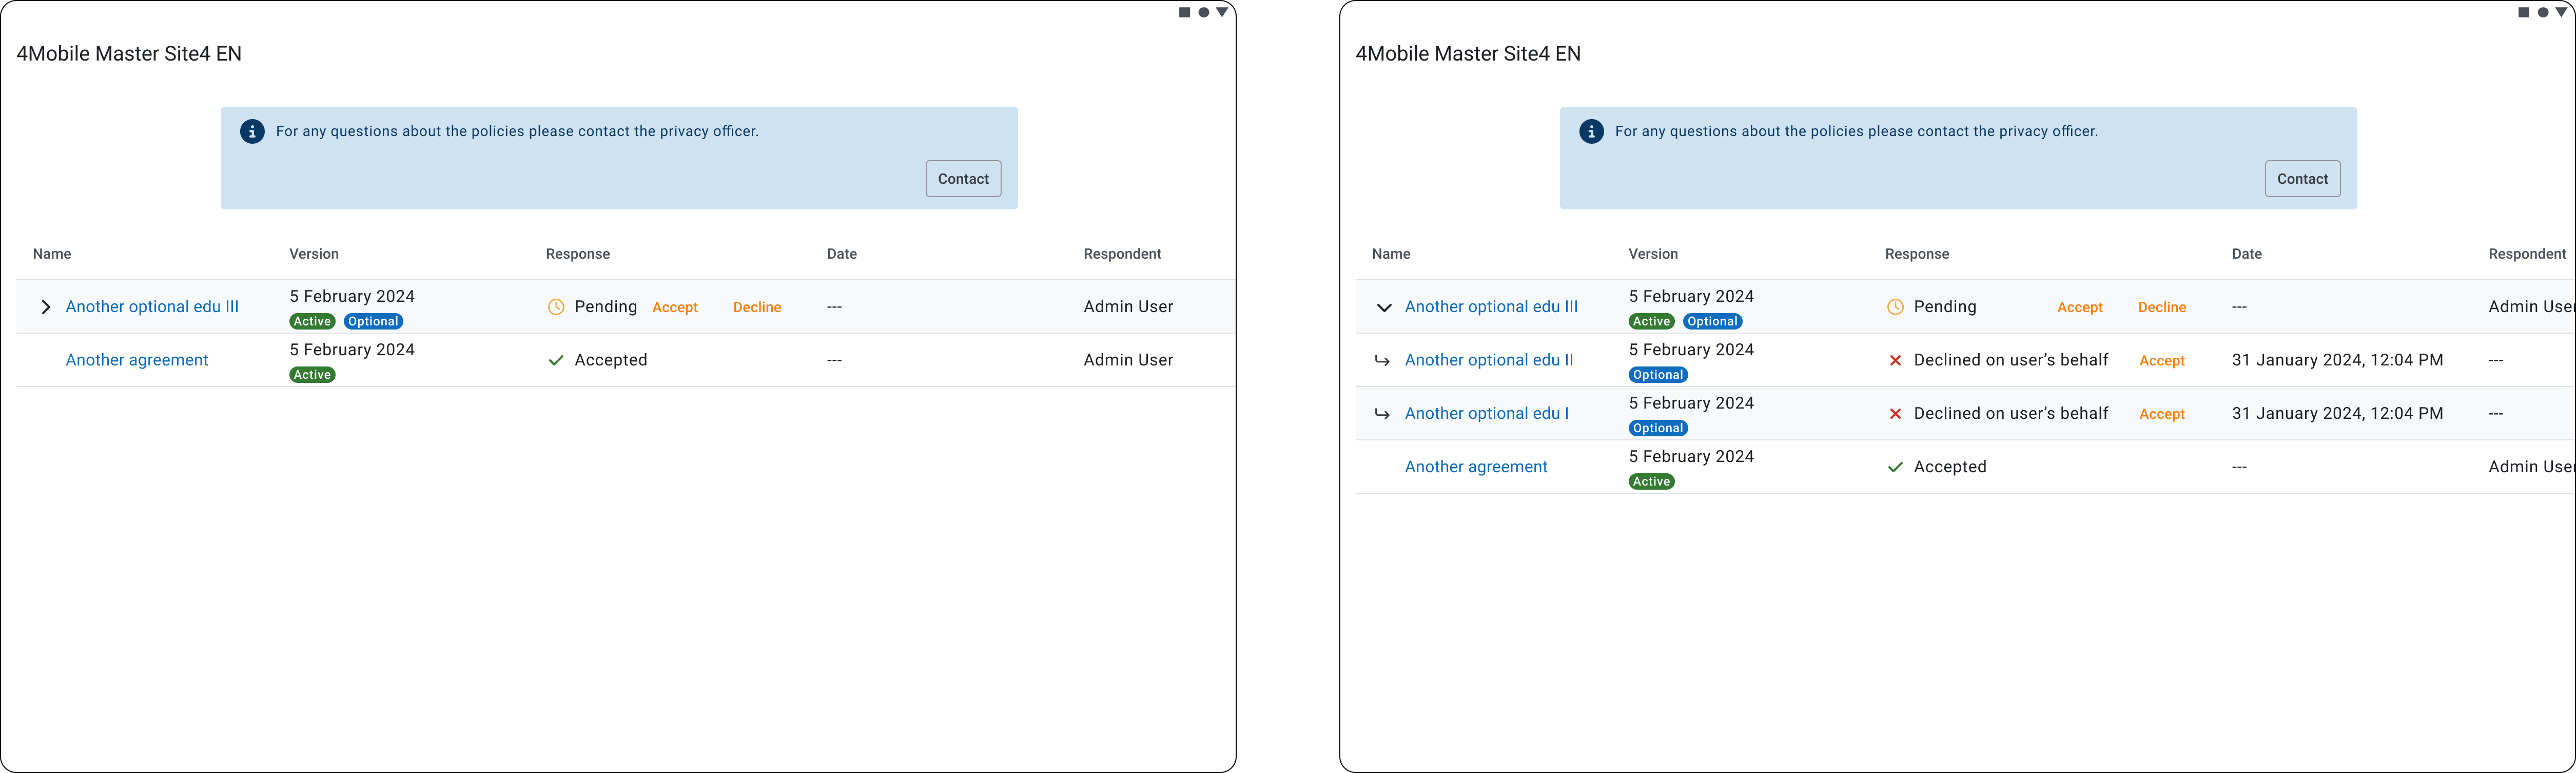Click pending clock icon in left window
The width and height of the screenshot is (2576, 773).
pos(556,307)
